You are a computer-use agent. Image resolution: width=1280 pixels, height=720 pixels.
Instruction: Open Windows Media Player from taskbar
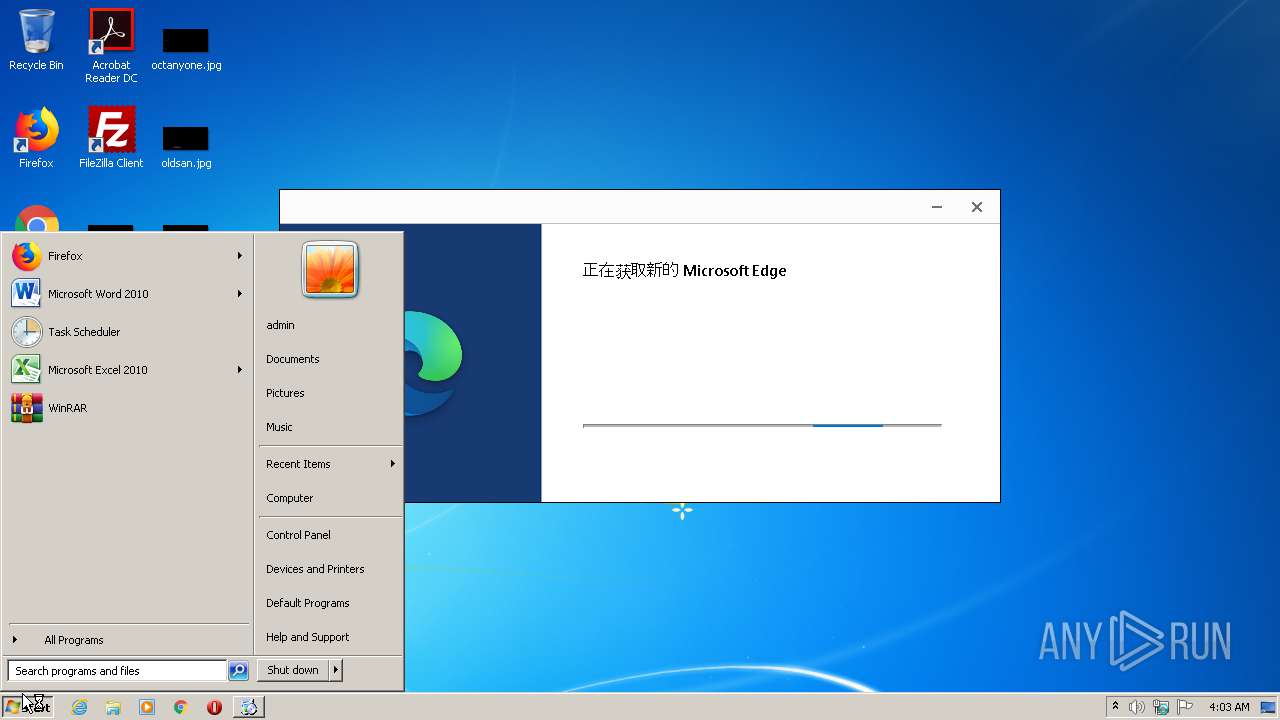pyautogui.click(x=147, y=707)
